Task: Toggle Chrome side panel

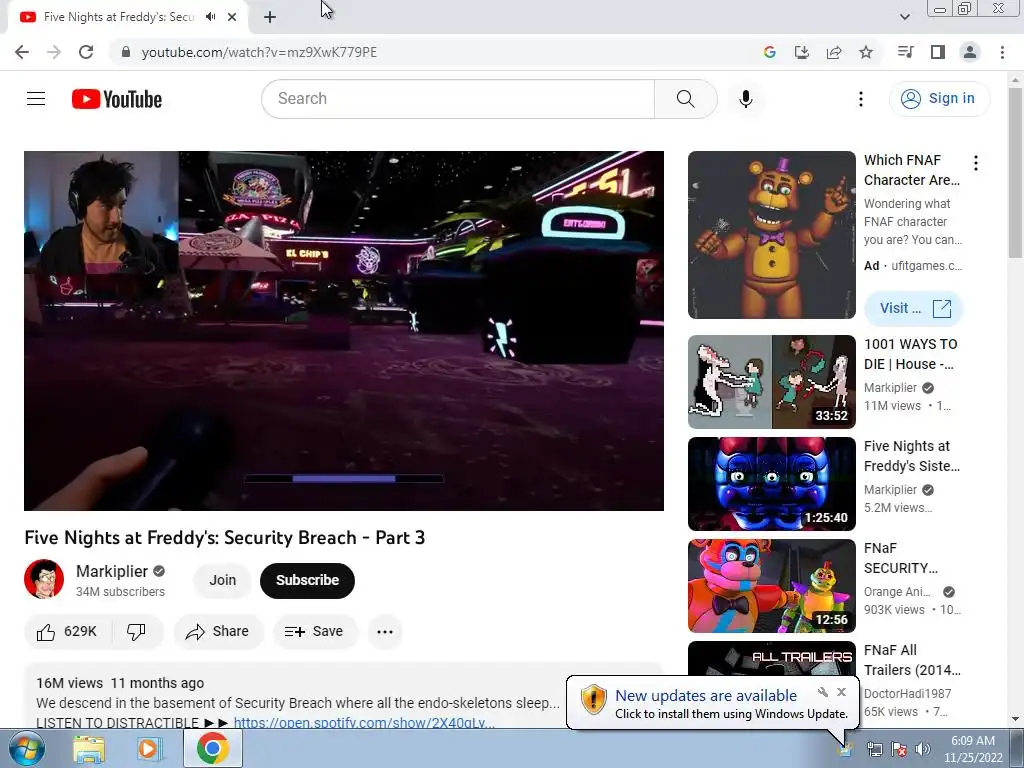Action: pos(937,52)
